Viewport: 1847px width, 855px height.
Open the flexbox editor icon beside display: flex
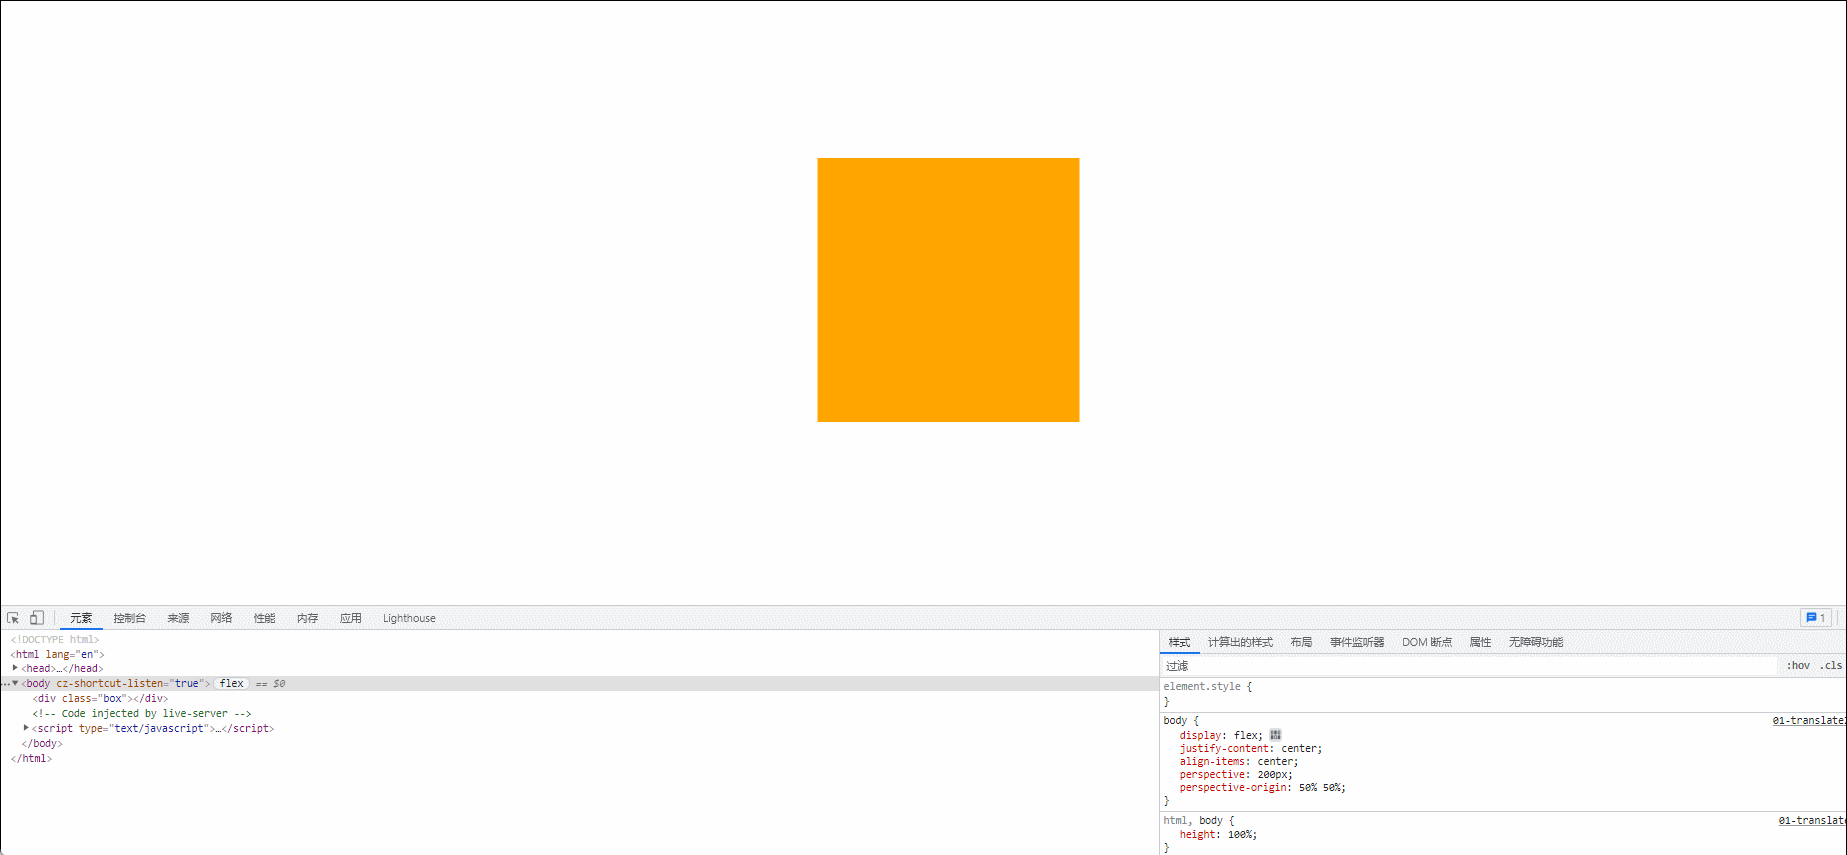coord(1275,735)
